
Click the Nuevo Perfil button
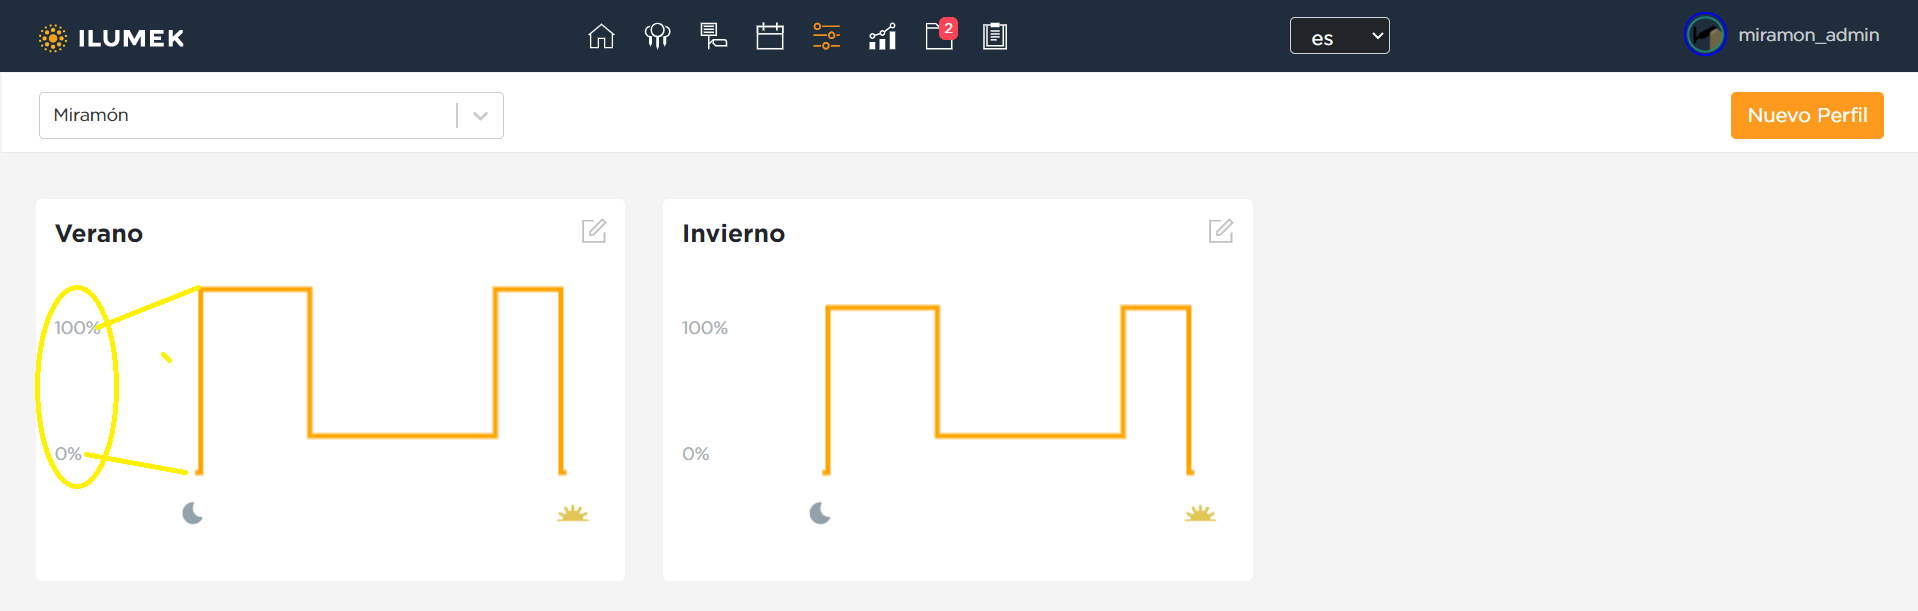(1806, 115)
